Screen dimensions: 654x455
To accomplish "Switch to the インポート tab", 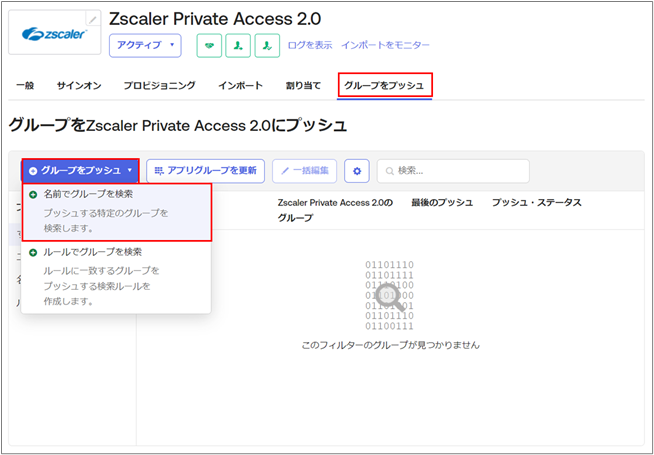I will tap(241, 86).
